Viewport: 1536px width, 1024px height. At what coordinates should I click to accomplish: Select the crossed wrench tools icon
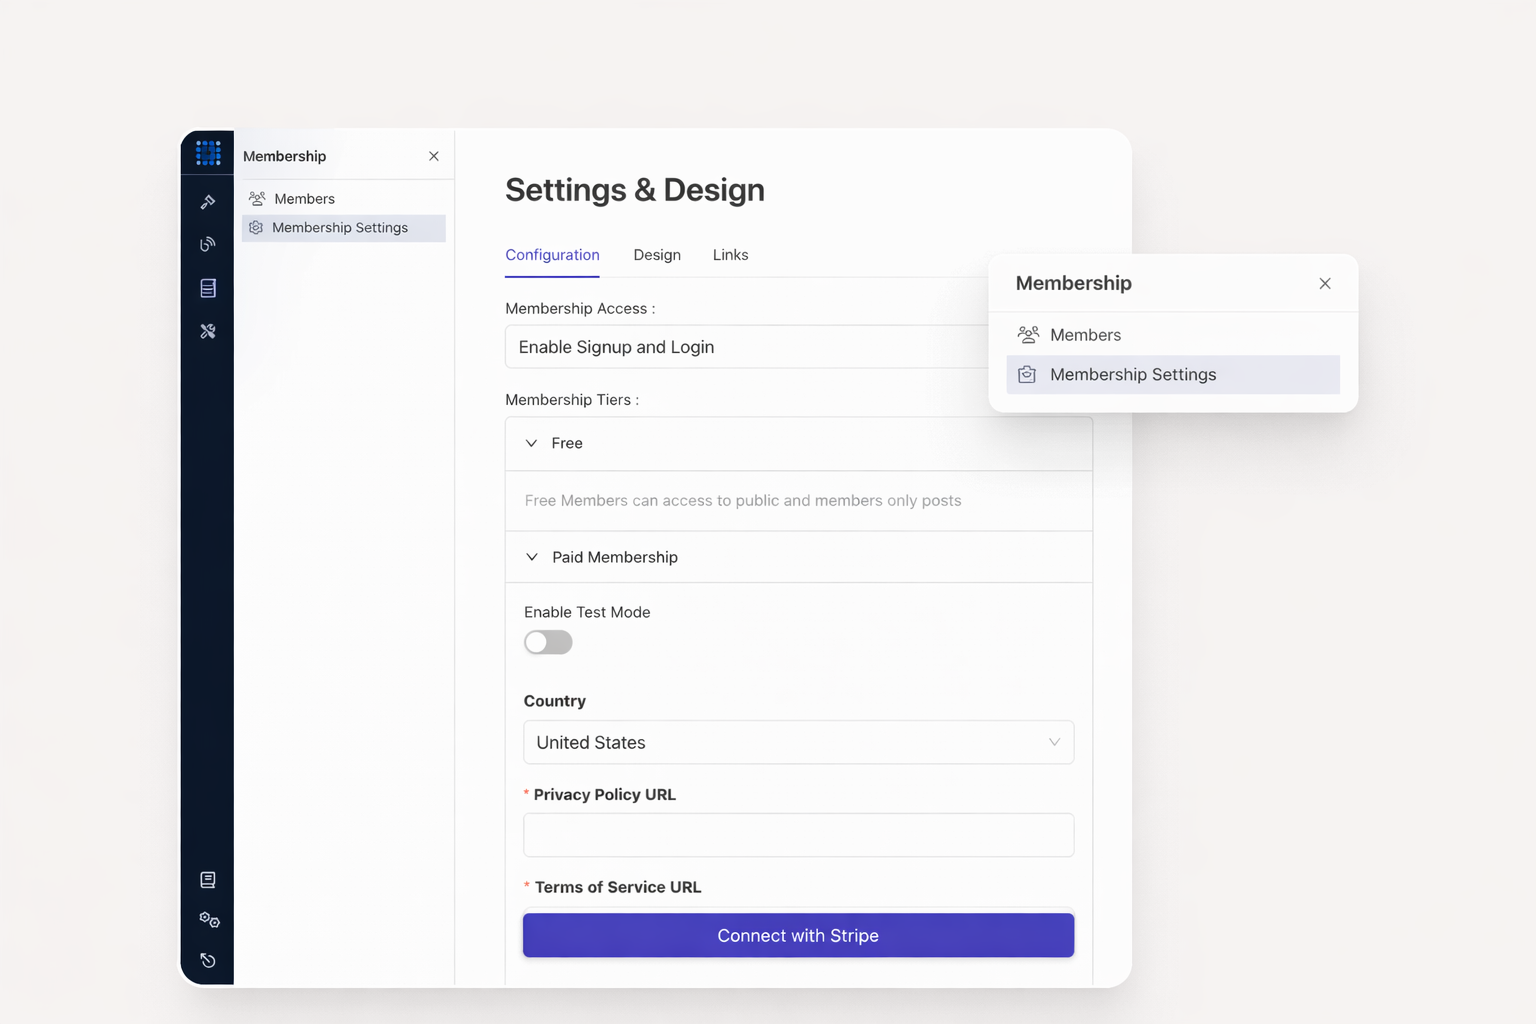click(x=208, y=331)
